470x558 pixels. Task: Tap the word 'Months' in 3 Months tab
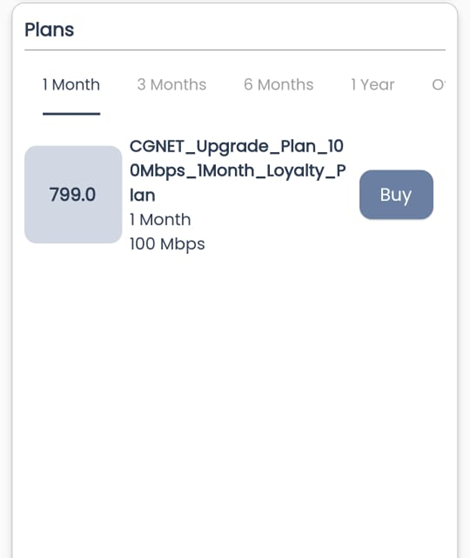pos(178,85)
